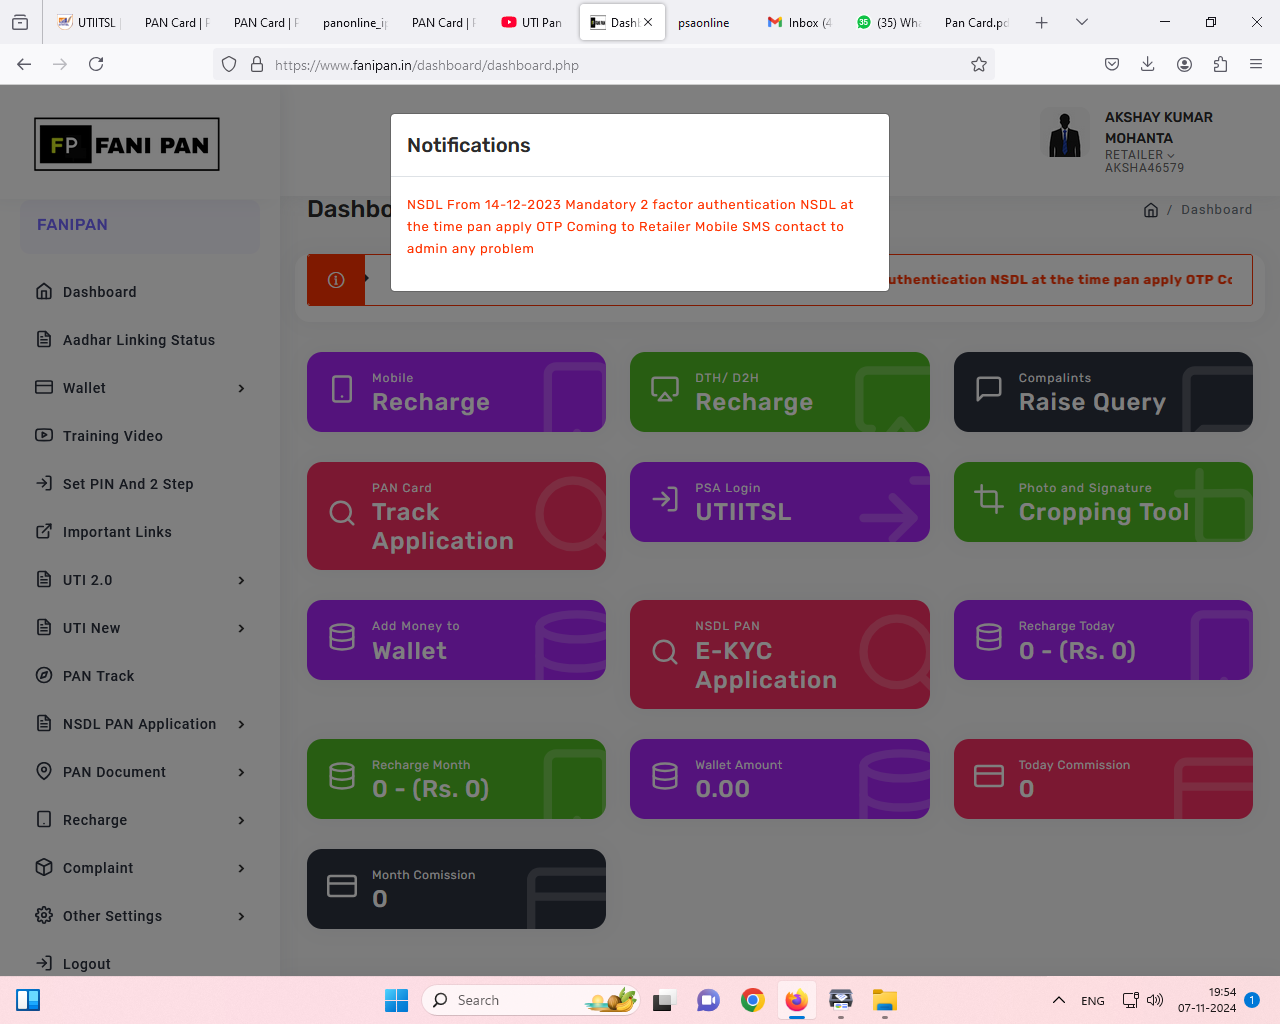The image size is (1280, 1024).
Task: Open the PAN Card Track Application tile
Action: tap(456, 516)
